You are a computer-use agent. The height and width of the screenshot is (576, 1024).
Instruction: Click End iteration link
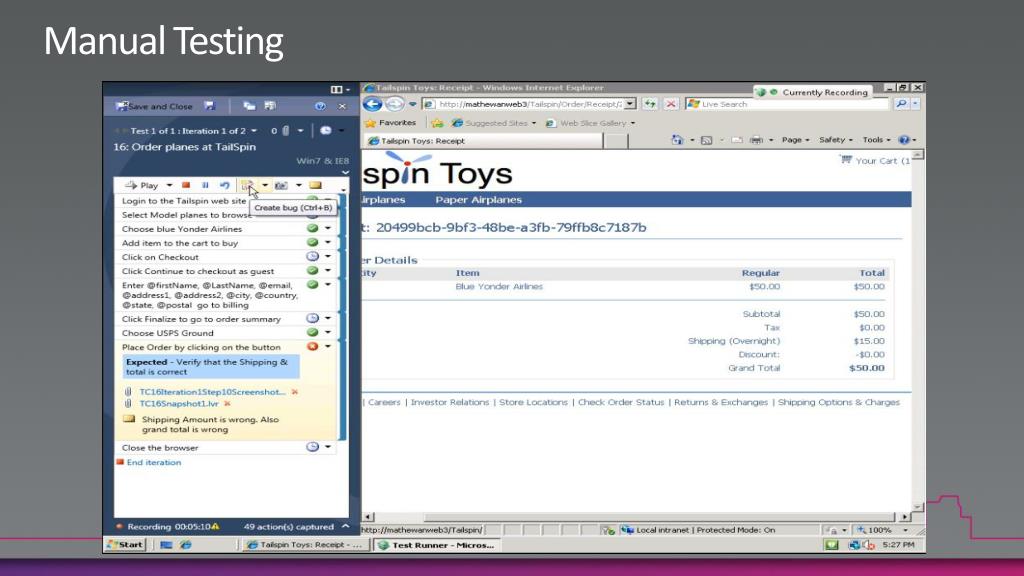pos(153,462)
